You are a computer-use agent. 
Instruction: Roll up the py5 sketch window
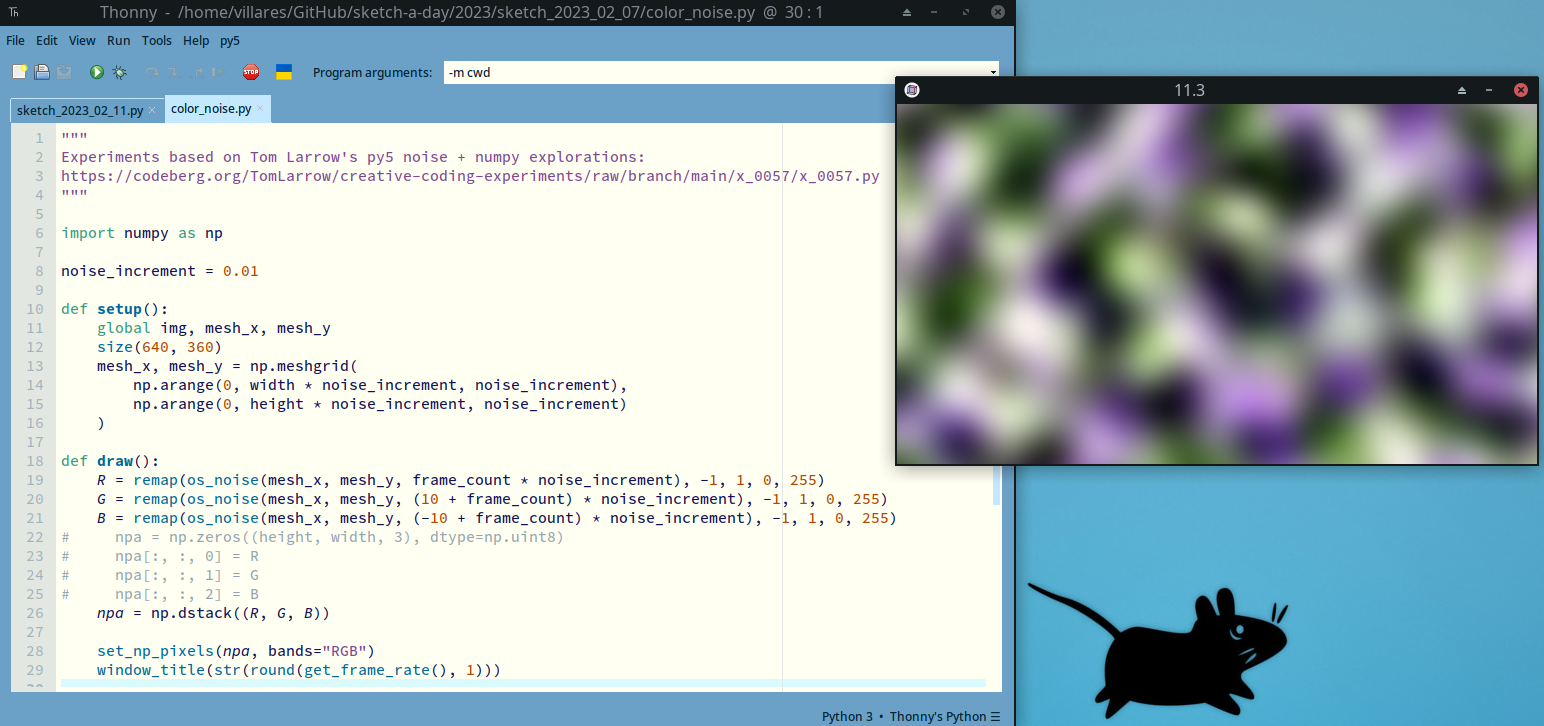[x=1462, y=90]
